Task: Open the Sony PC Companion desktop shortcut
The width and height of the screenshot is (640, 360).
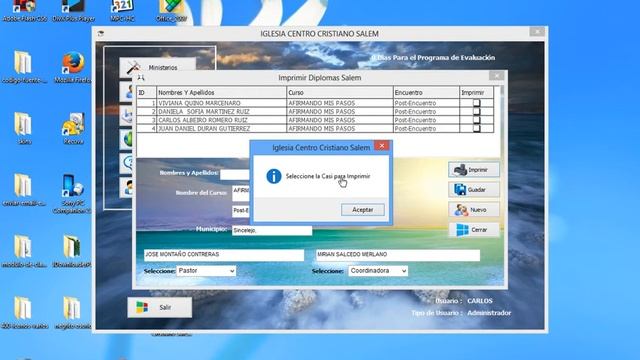Action: pyautogui.click(x=72, y=194)
